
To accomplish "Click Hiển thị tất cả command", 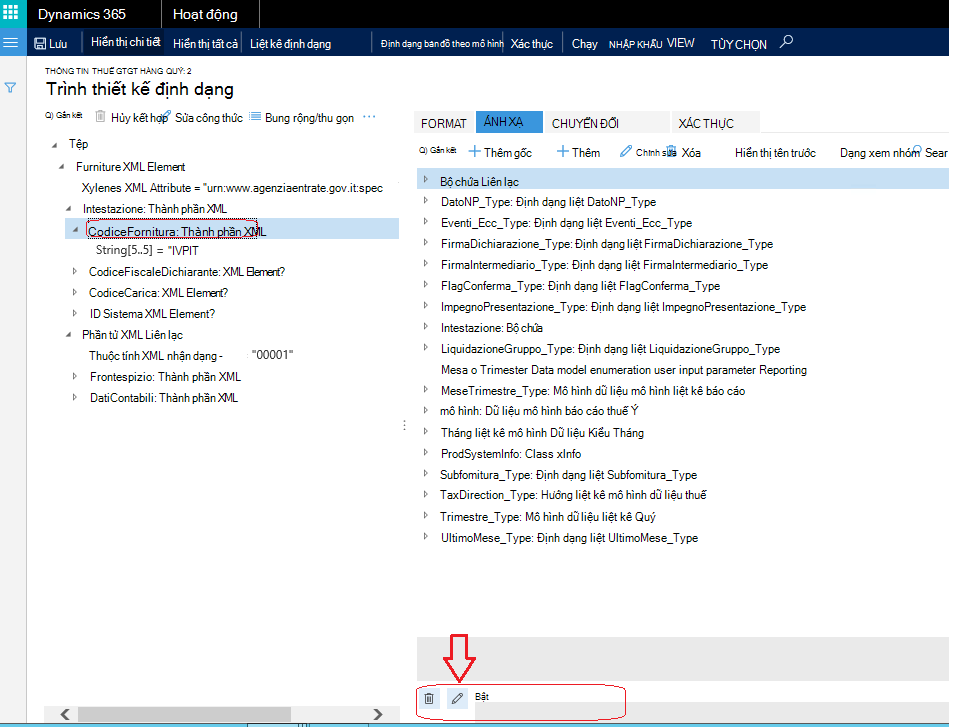I will pos(205,43).
